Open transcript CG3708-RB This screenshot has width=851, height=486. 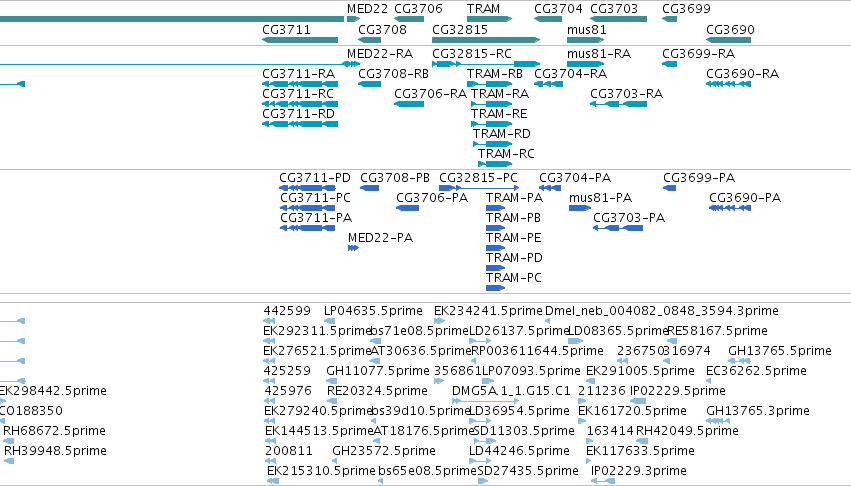tap(393, 74)
